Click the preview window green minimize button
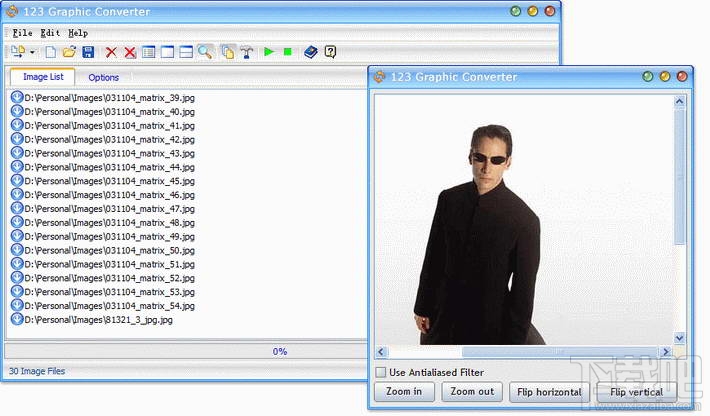710x416 pixels. coord(648,77)
